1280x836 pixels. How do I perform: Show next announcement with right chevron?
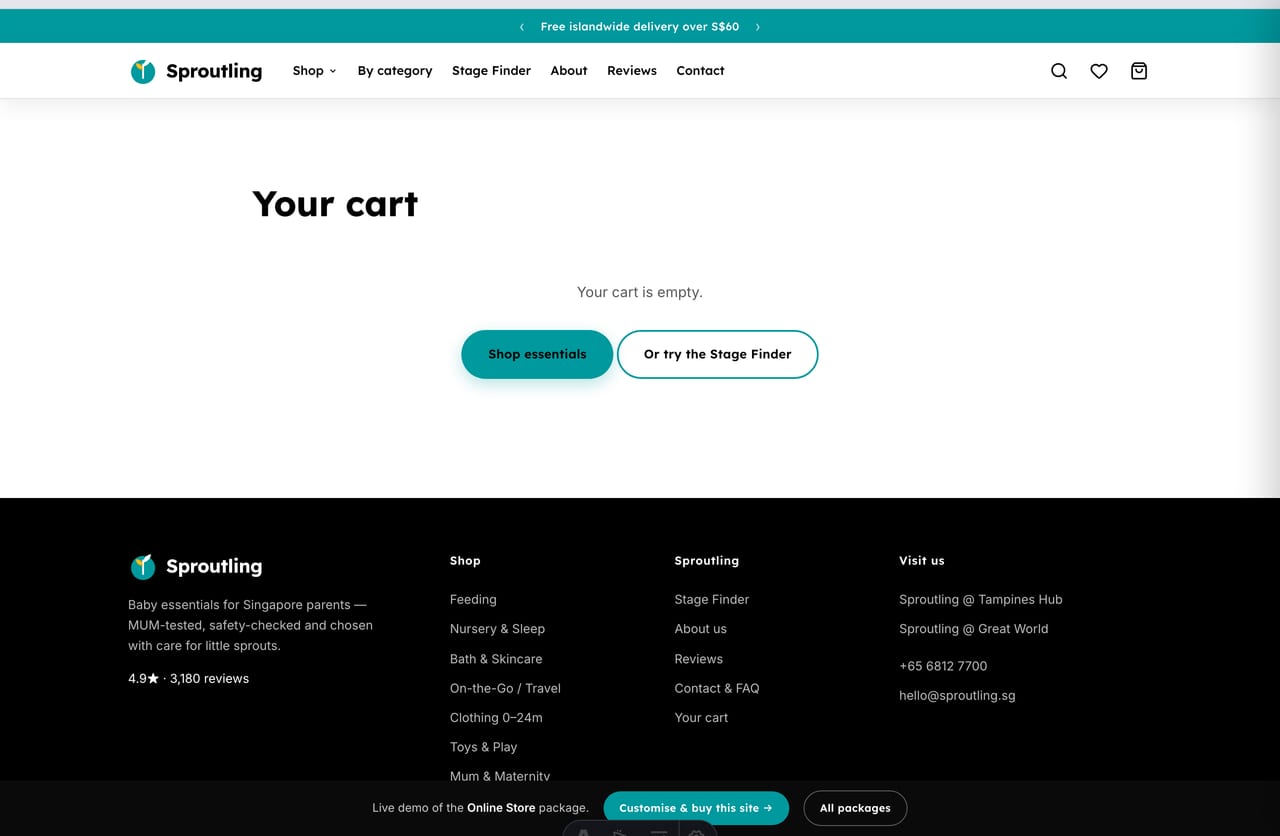coord(758,27)
